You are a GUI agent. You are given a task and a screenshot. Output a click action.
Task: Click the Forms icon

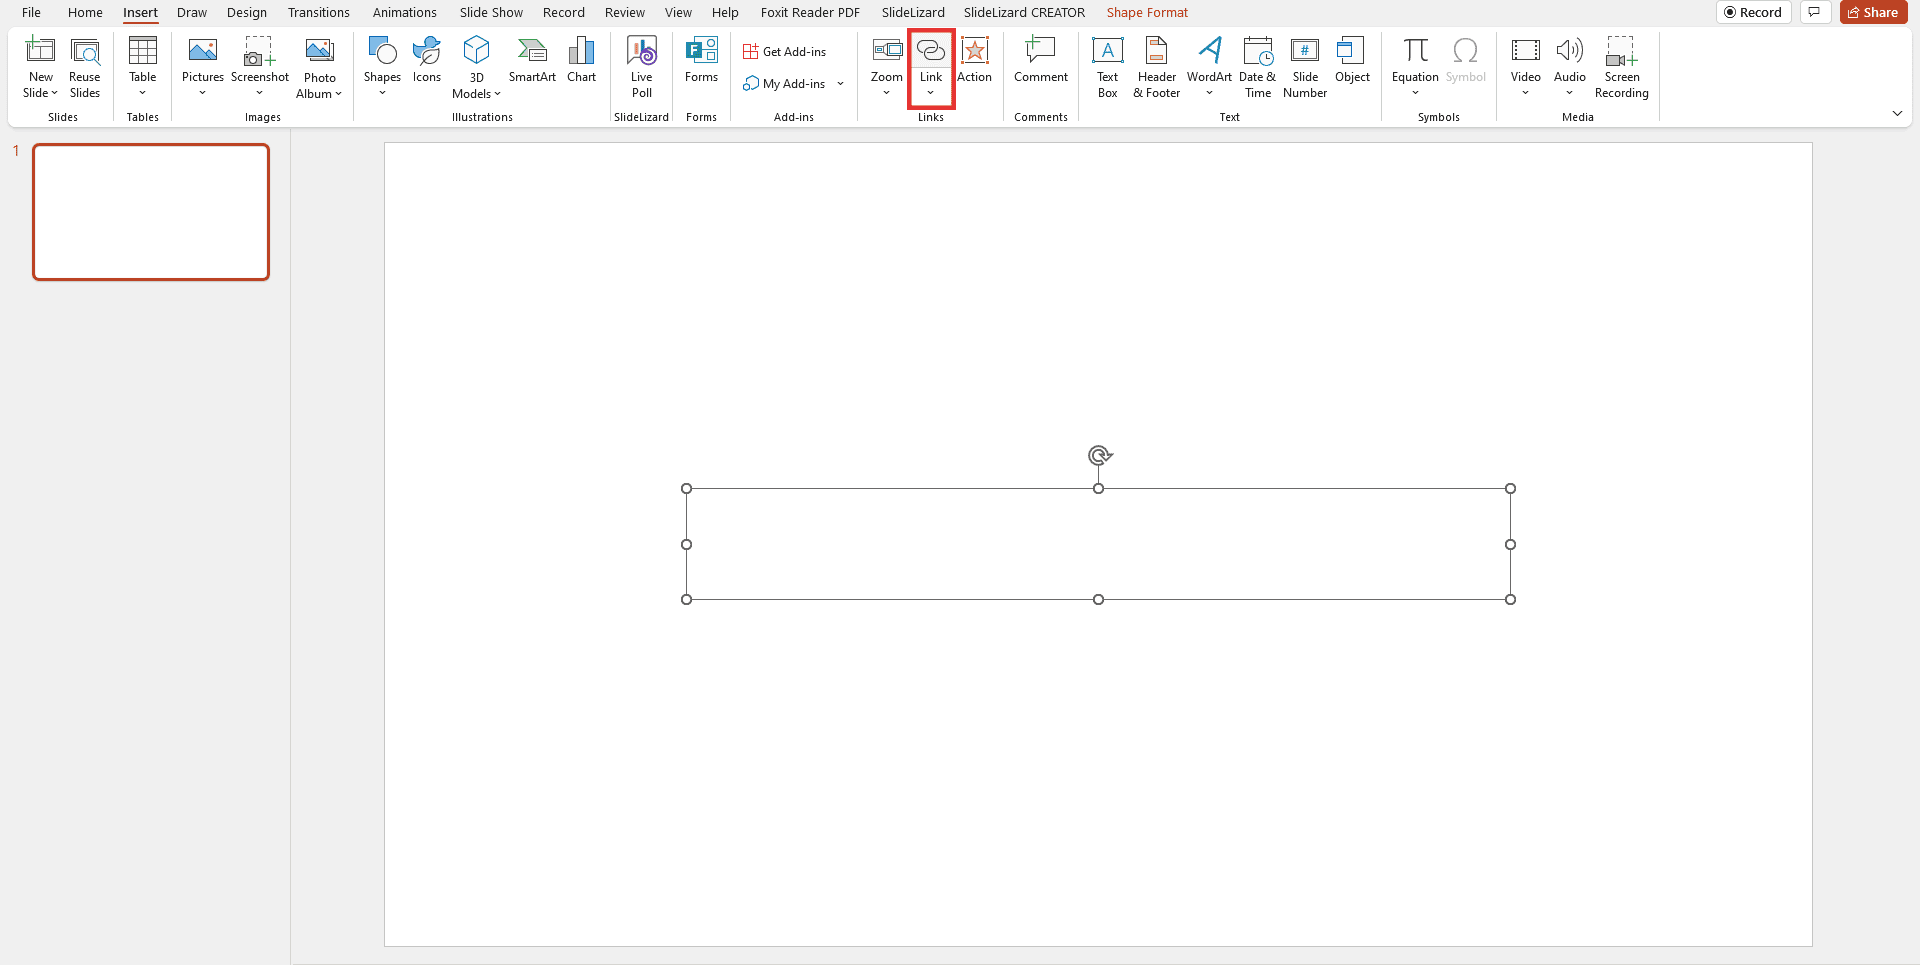tap(701, 51)
